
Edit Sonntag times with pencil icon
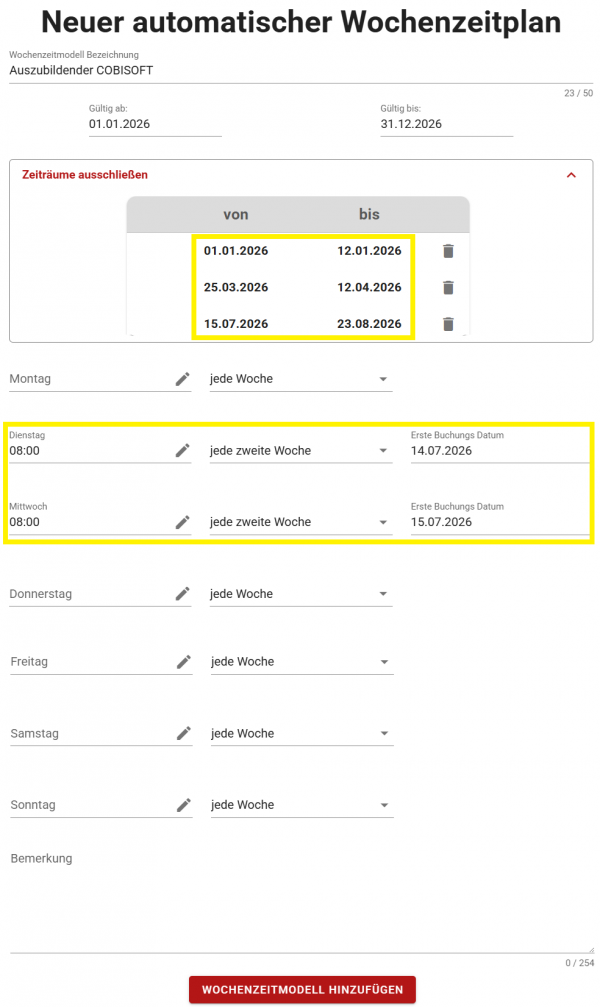point(184,805)
